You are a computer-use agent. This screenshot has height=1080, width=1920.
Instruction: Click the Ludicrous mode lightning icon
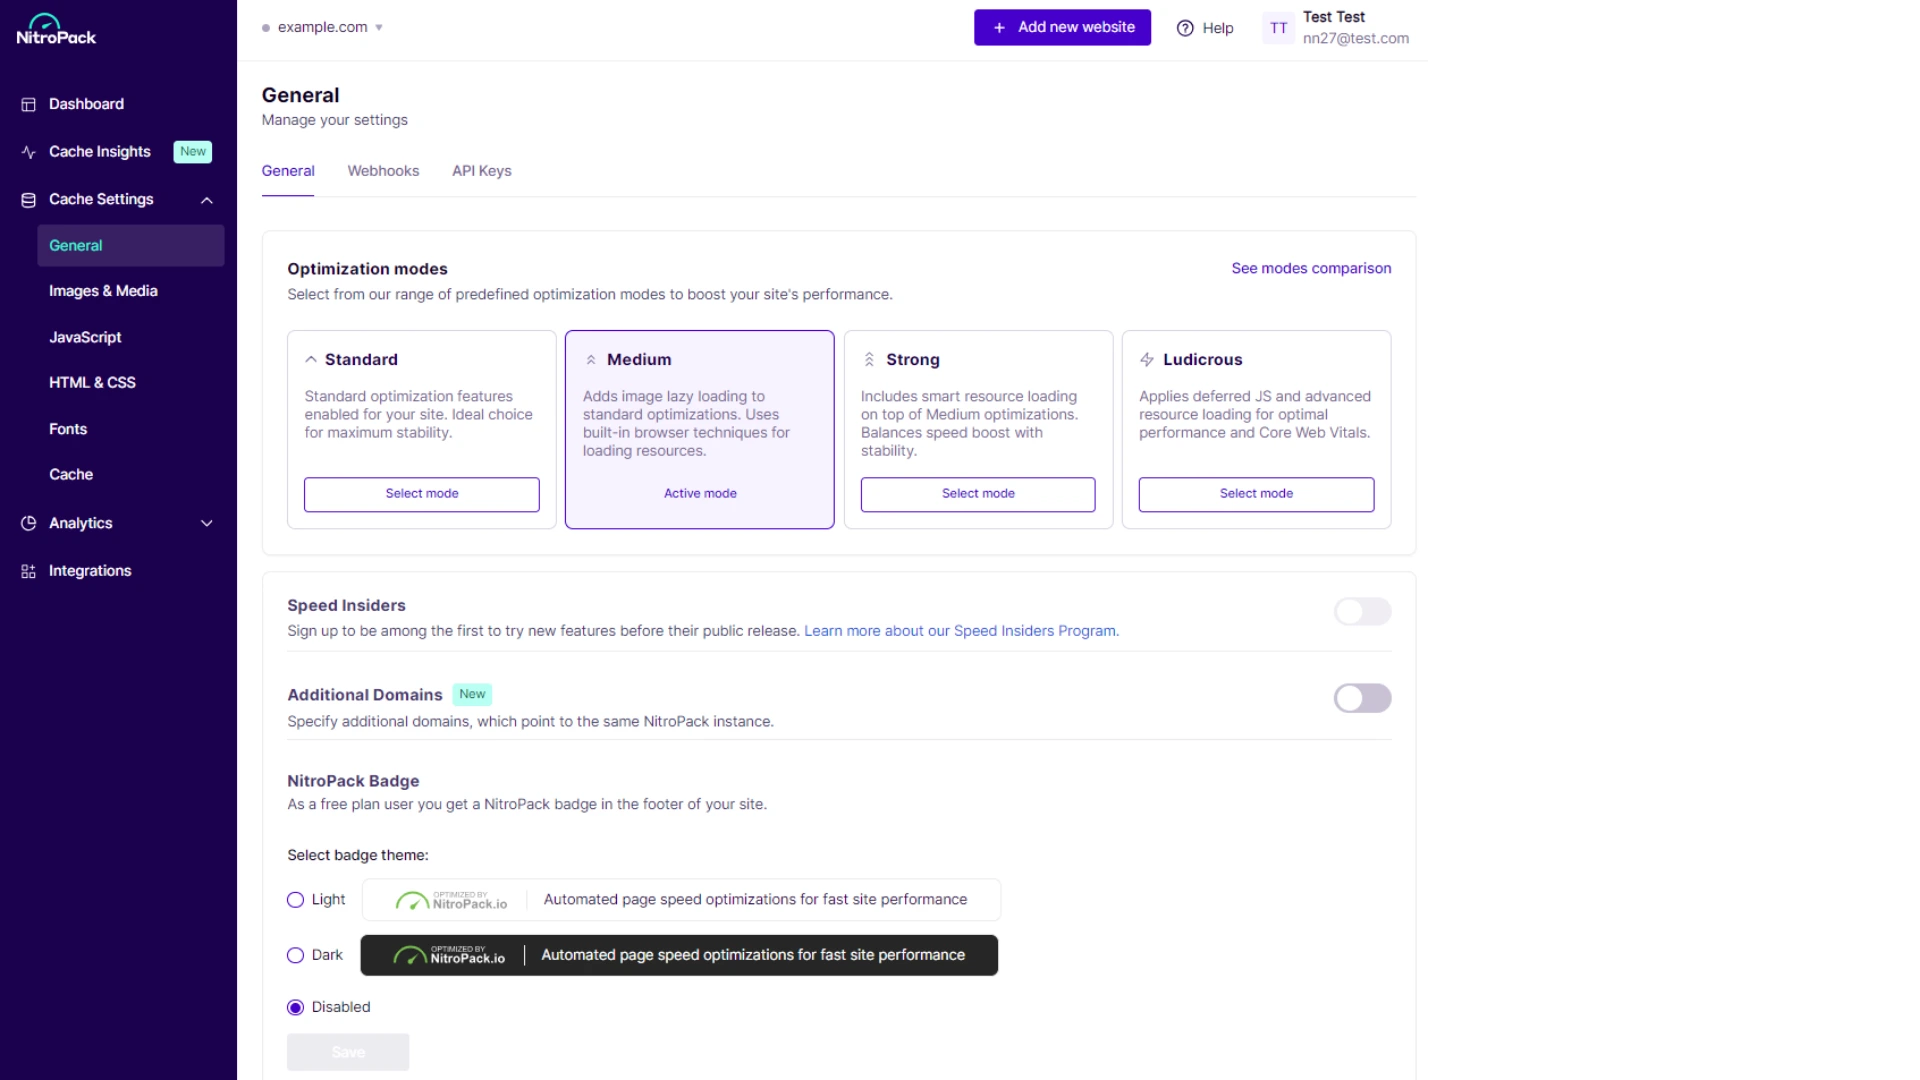tap(1147, 359)
